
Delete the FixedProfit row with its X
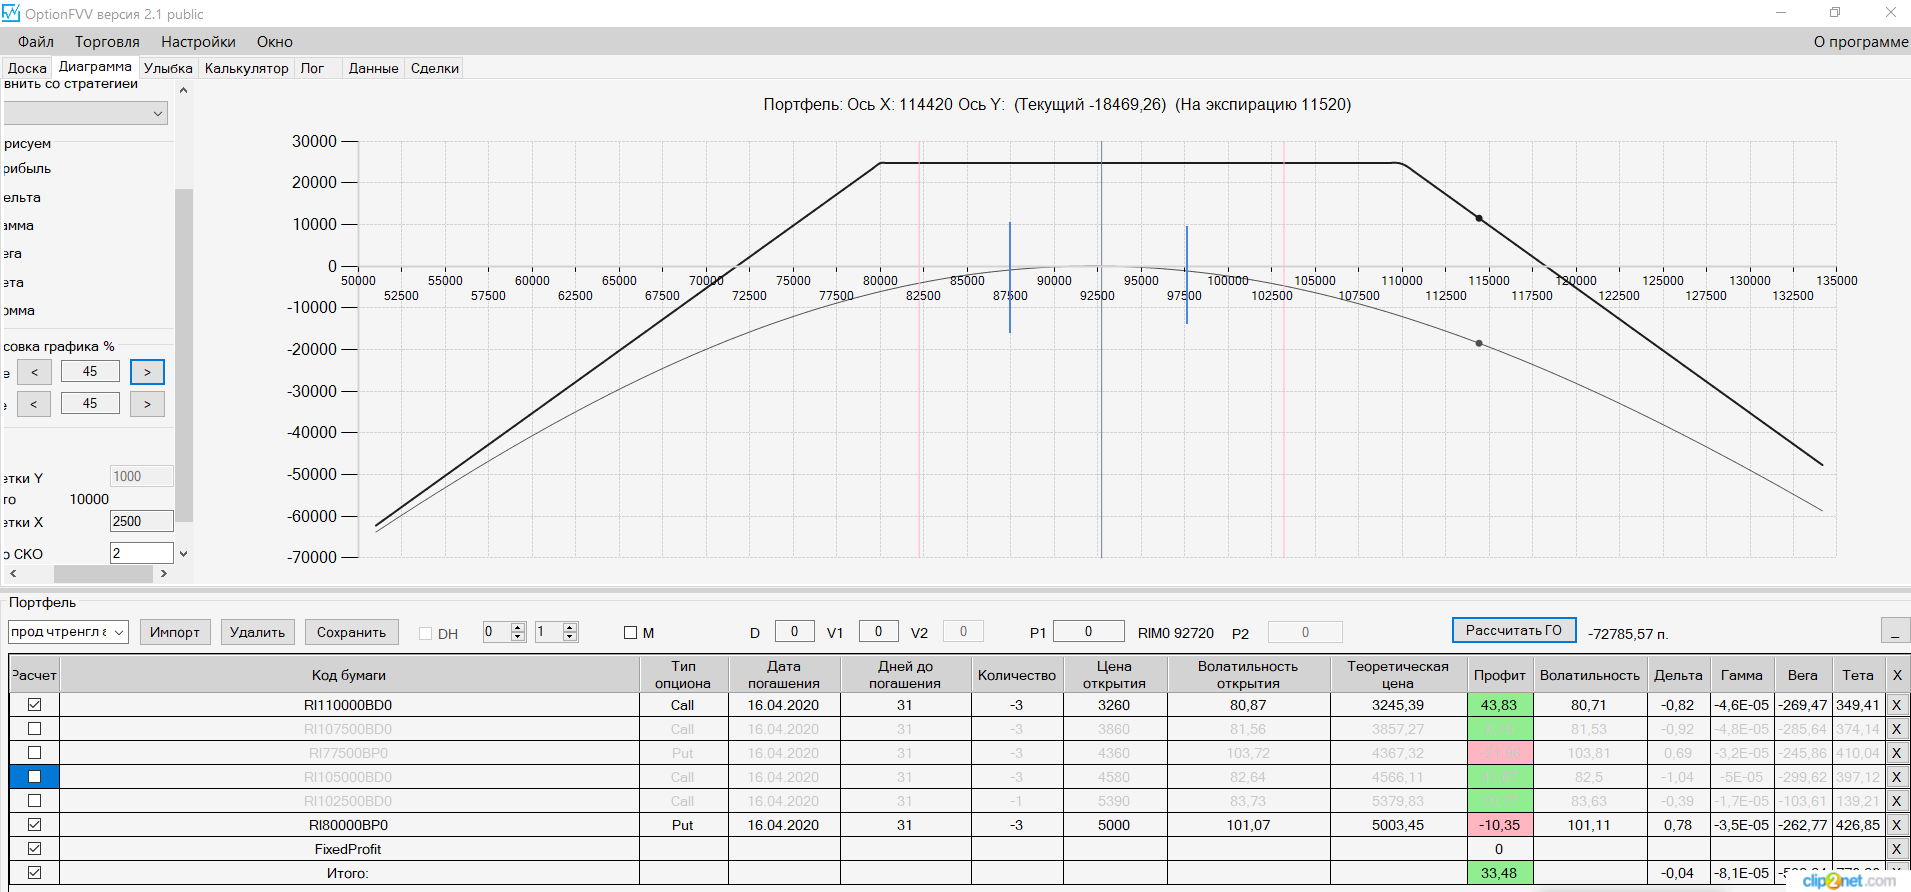coord(1896,849)
